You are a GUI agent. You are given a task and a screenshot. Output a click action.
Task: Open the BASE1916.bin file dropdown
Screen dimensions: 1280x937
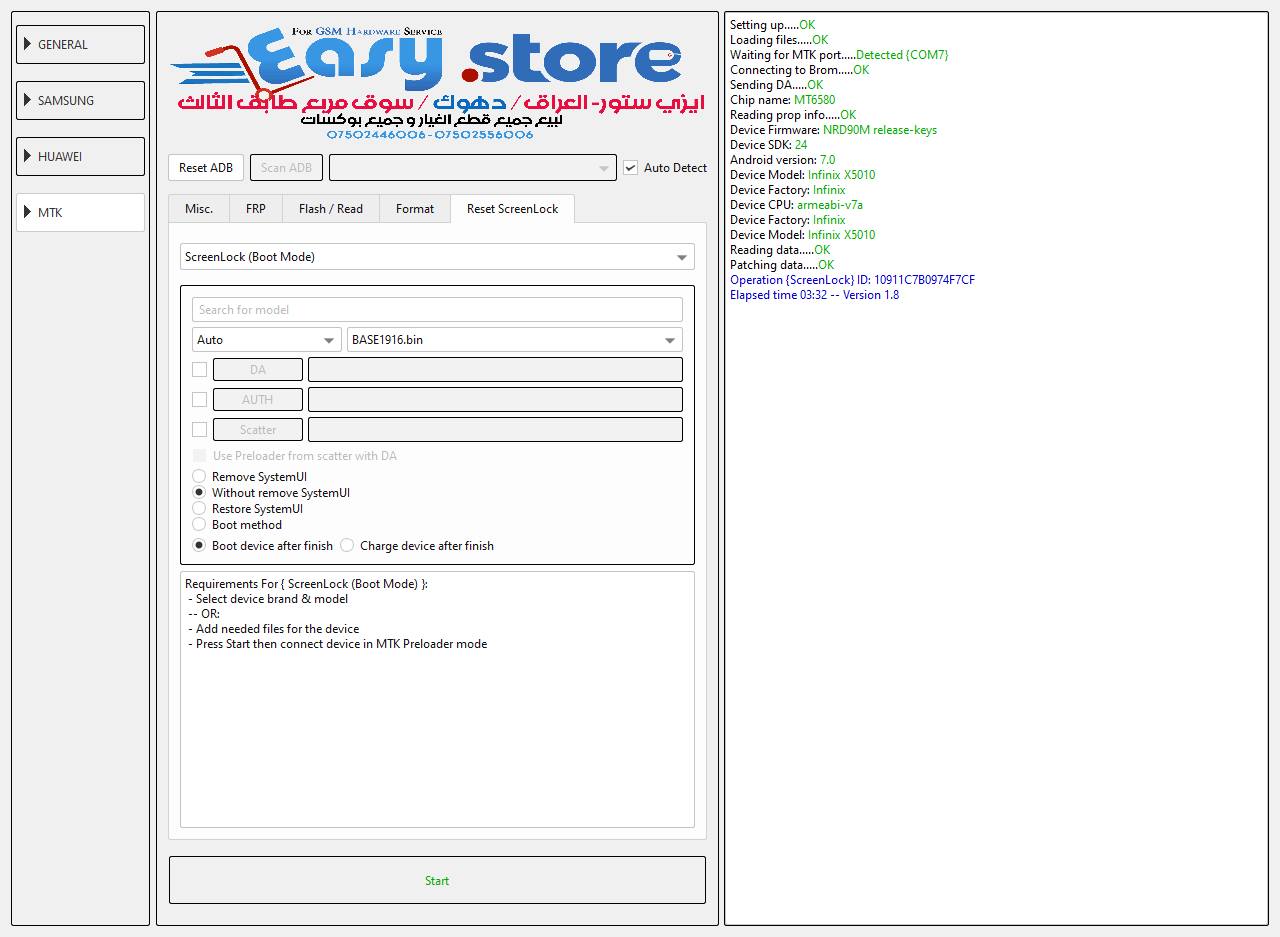point(515,340)
